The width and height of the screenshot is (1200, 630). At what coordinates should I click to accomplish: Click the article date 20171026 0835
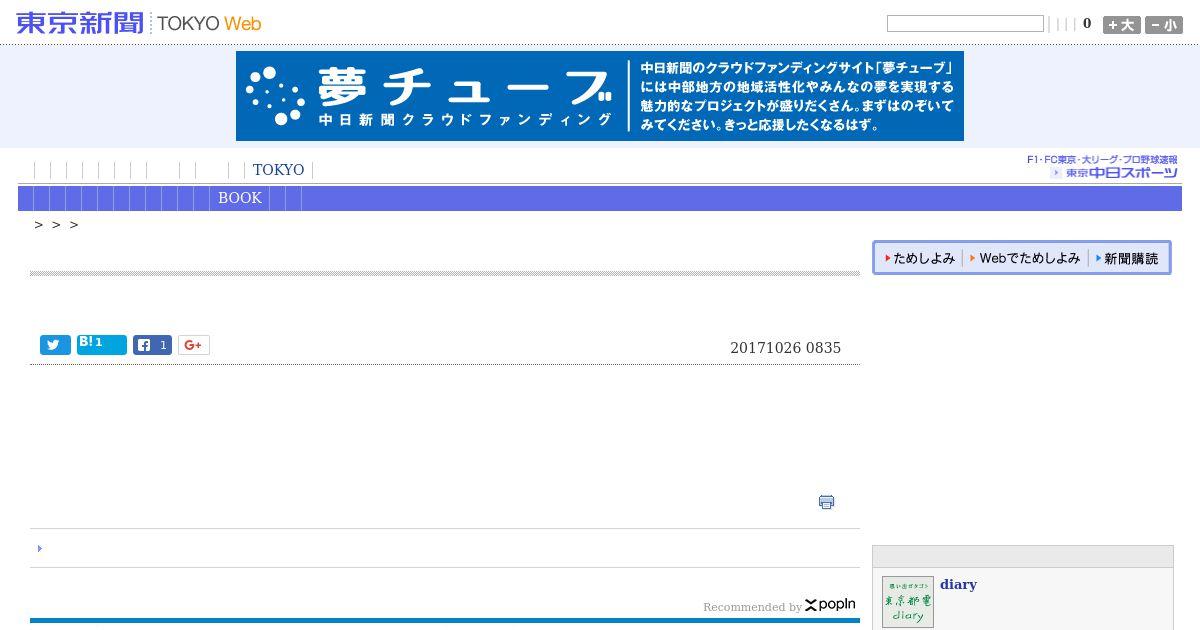[x=785, y=348]
